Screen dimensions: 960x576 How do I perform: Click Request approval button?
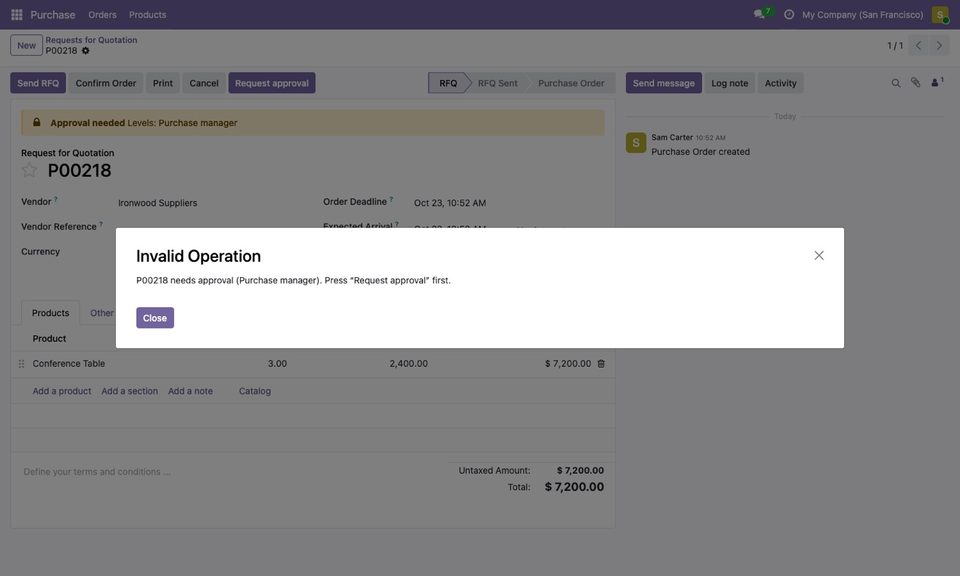coord(272,83)
